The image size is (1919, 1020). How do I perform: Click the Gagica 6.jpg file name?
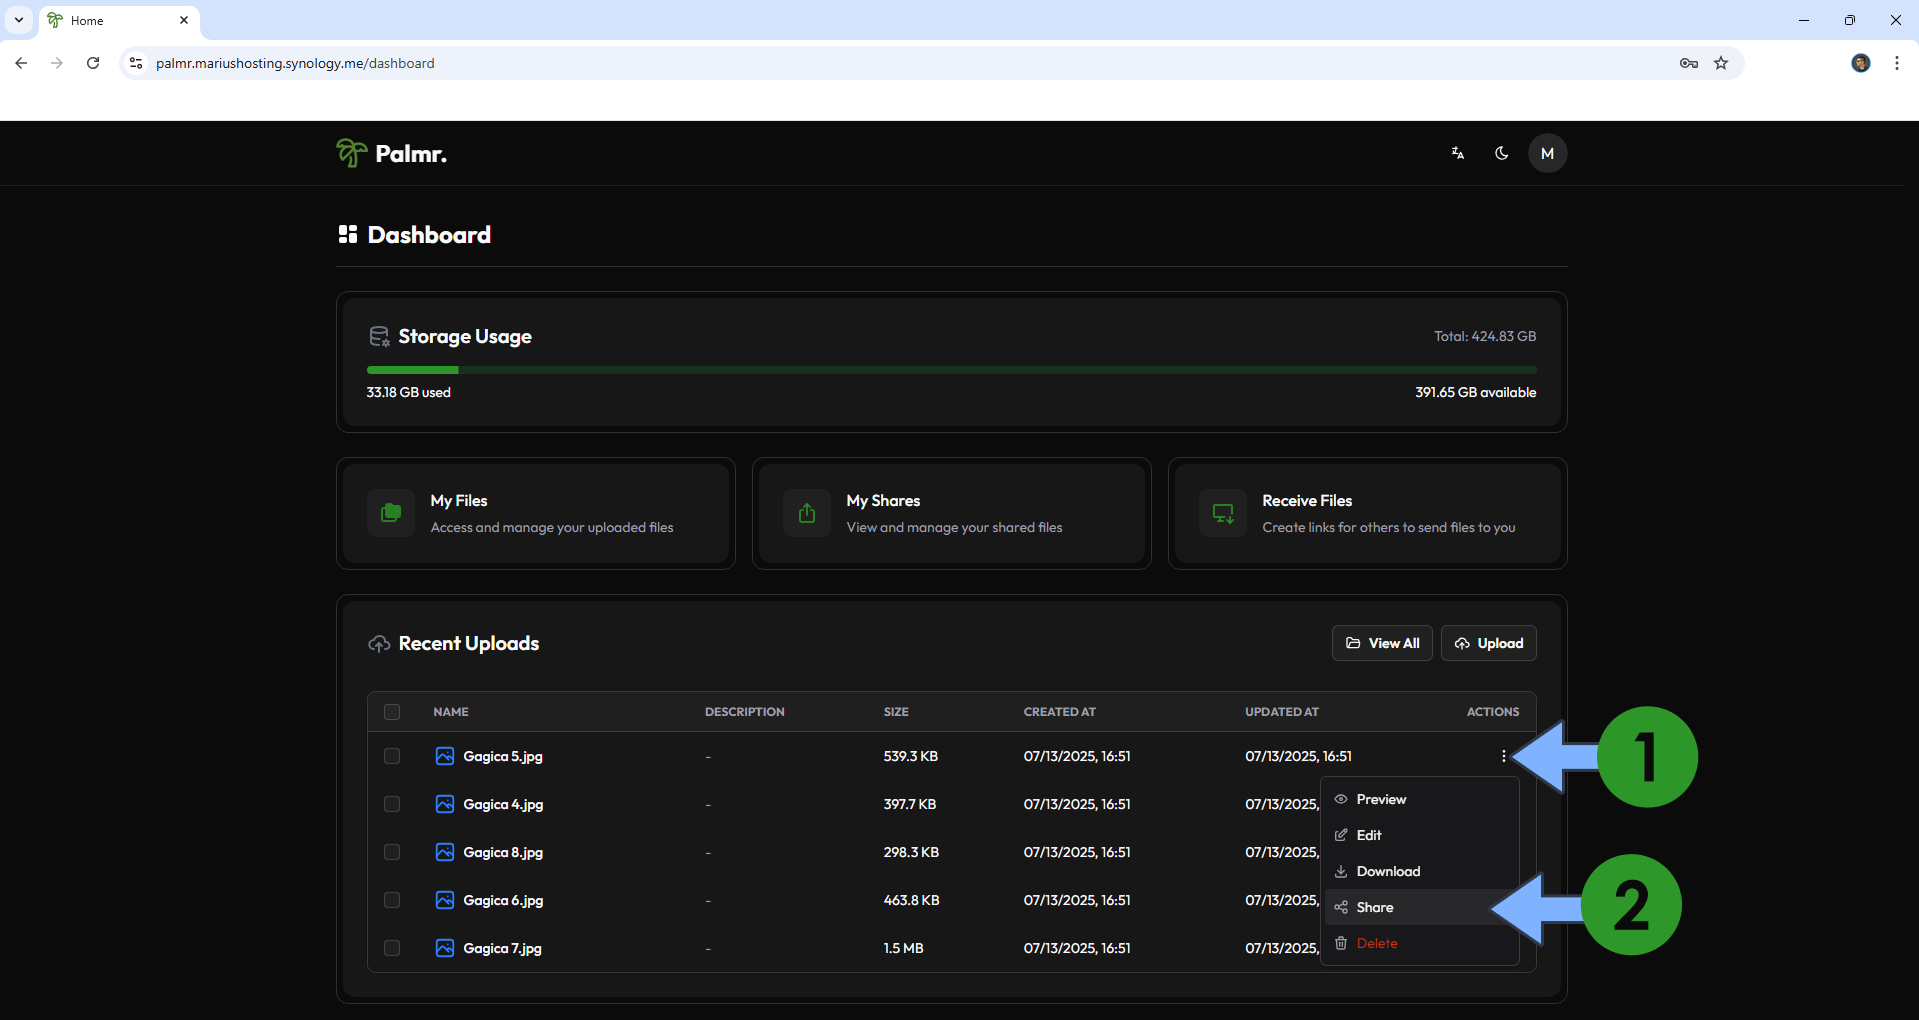[503, 900]
